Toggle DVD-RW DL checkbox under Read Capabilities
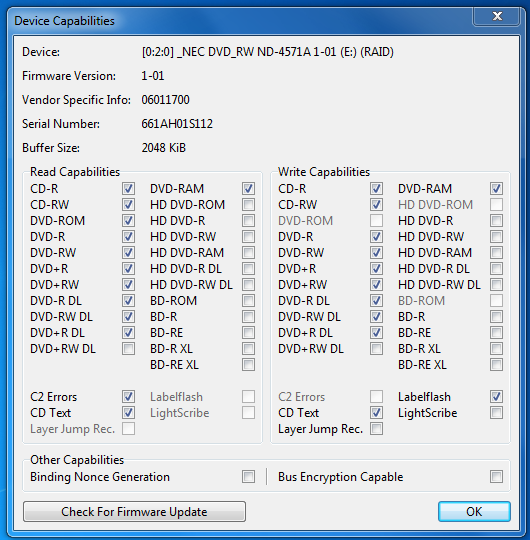The image size is (530, 540). pyautogui.click(x=128, y=317)
